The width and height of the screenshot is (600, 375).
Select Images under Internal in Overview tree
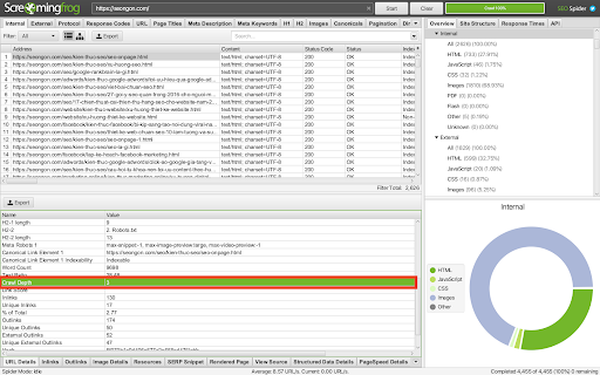475,85
